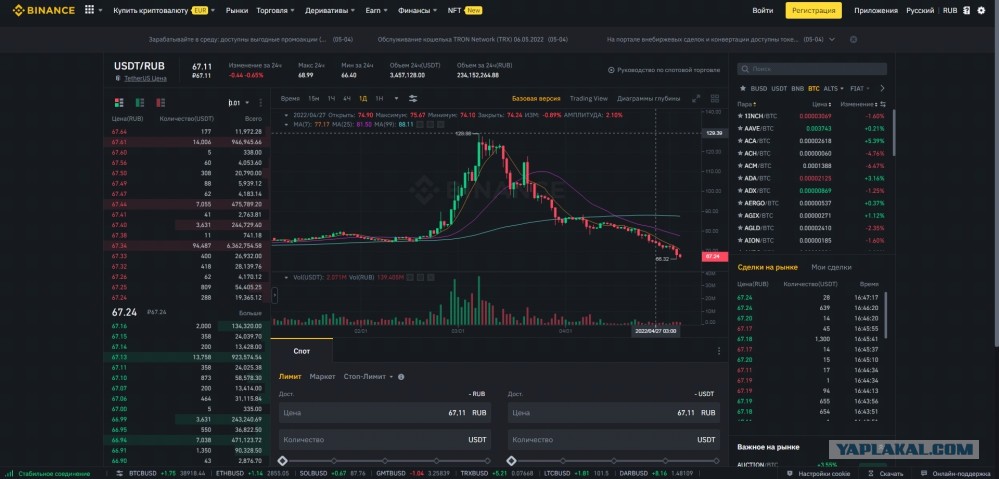This screenshot has height=479, width=999.
Task: Open the settings gear icon in header
Action: (x=981, y=10)
